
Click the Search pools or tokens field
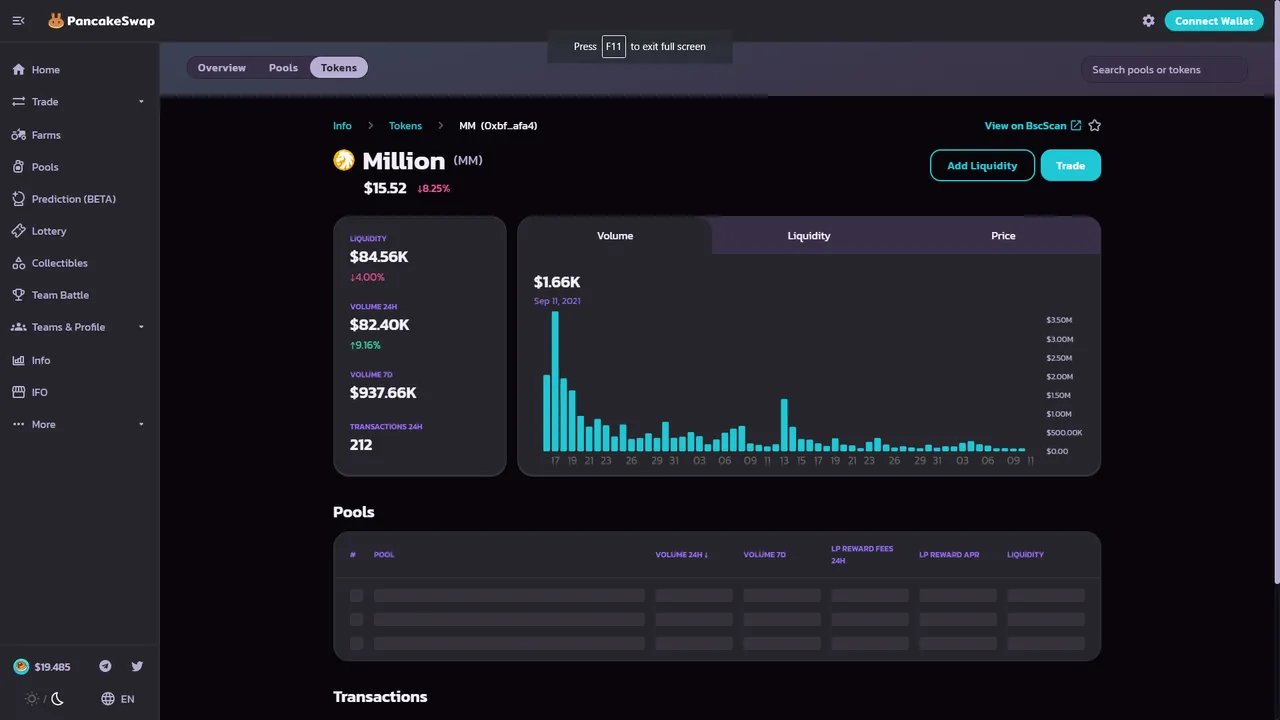pyautogui.click(x=1164, y=70)
